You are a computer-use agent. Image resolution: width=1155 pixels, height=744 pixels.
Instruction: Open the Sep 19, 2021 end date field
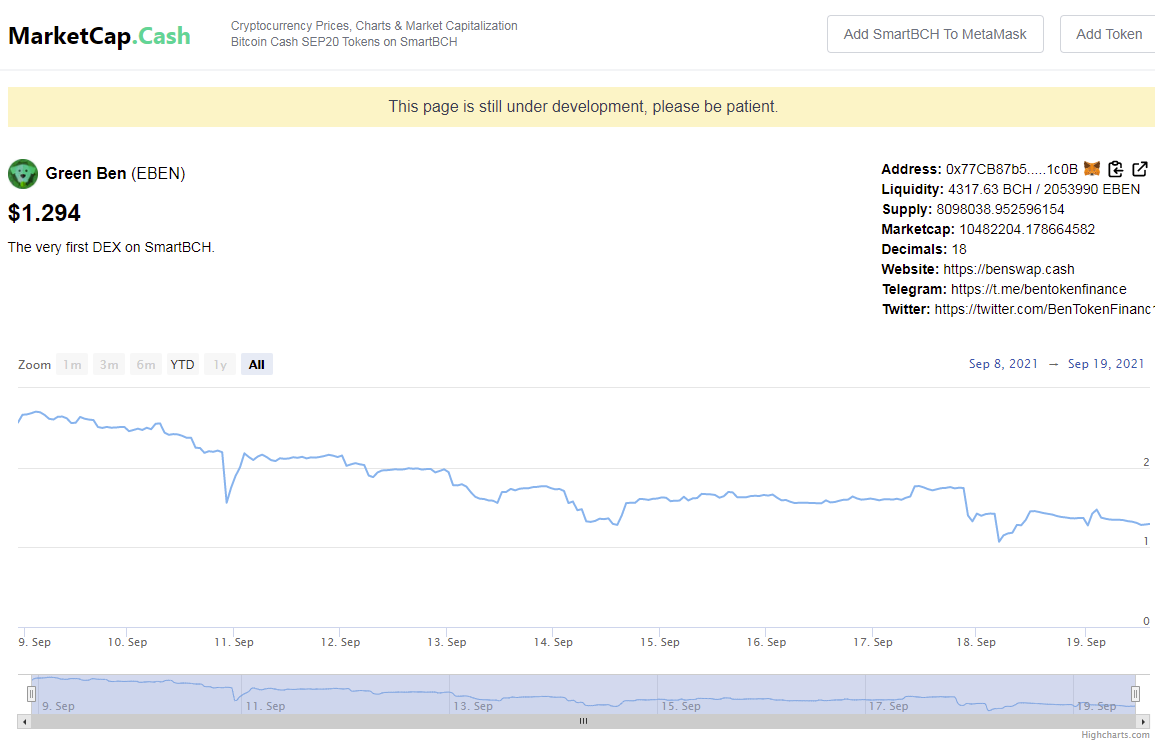(1106, 364)
